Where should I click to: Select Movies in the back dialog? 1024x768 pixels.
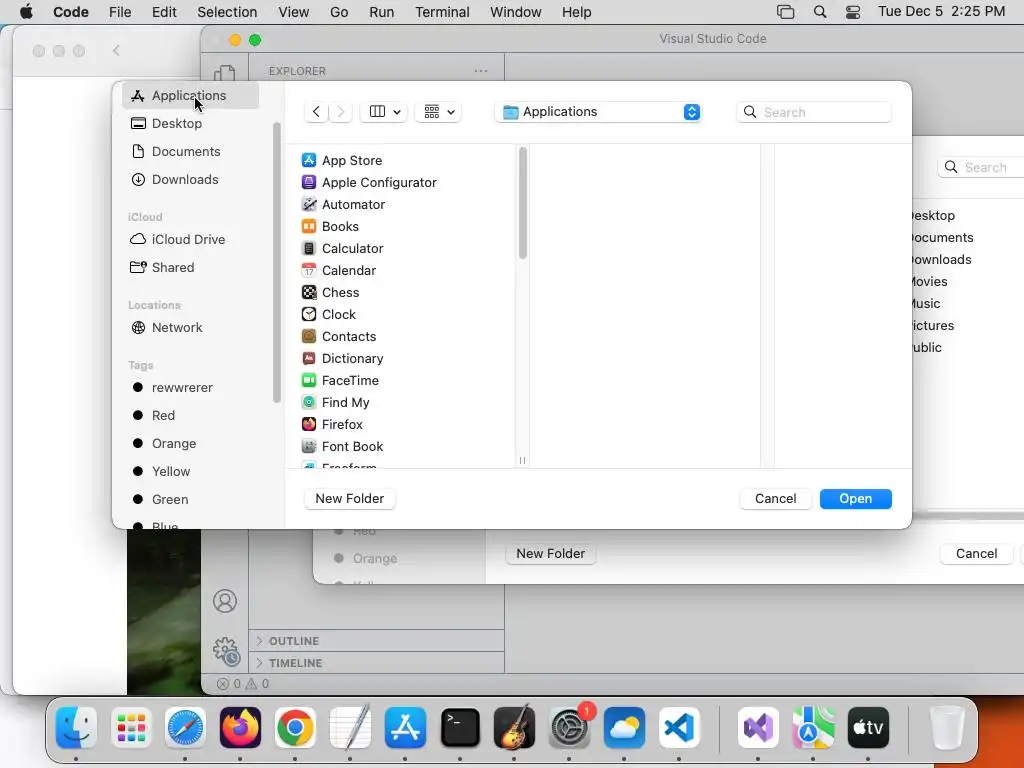[x=929, y=281]
